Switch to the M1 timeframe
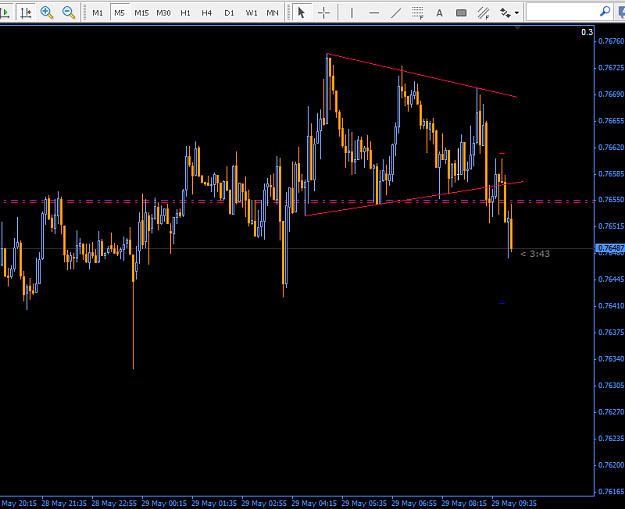Screen dimensions: 625x509 pyautogui.click(x=98, y=13)
